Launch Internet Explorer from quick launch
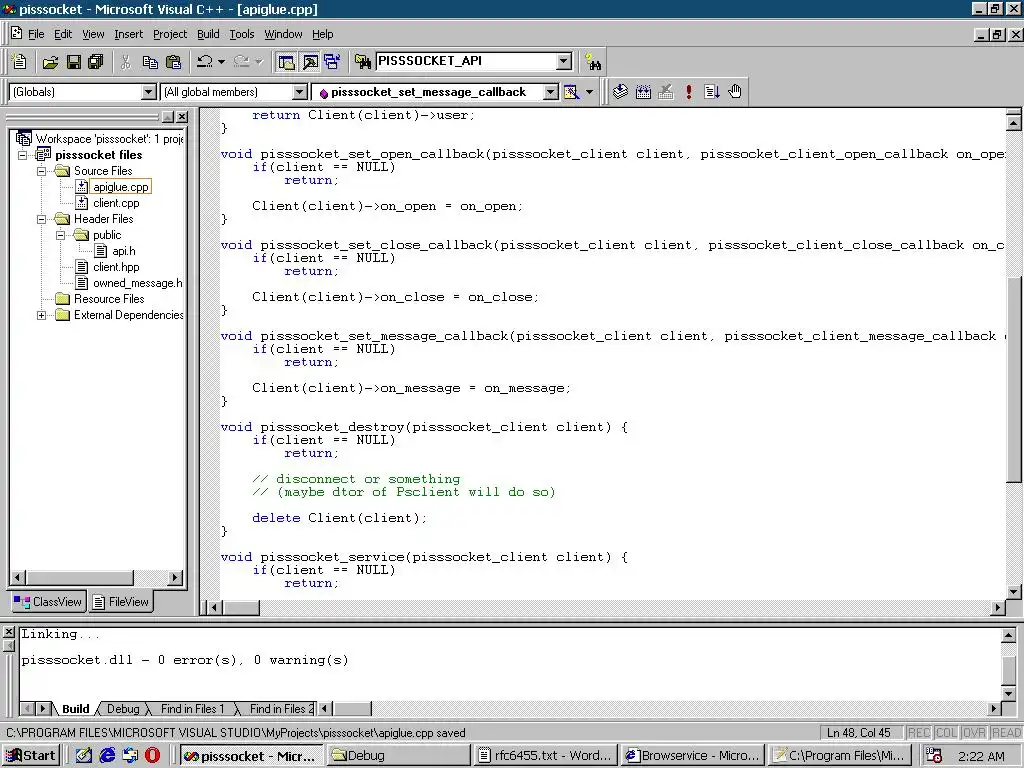 [107, 756]
